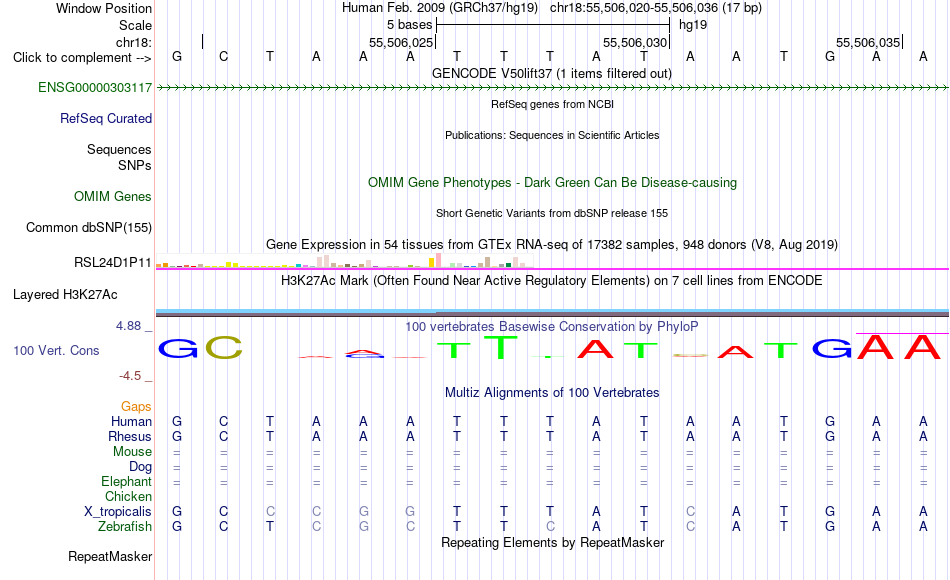Click the Chicken alignment row label

pos(128,497)
